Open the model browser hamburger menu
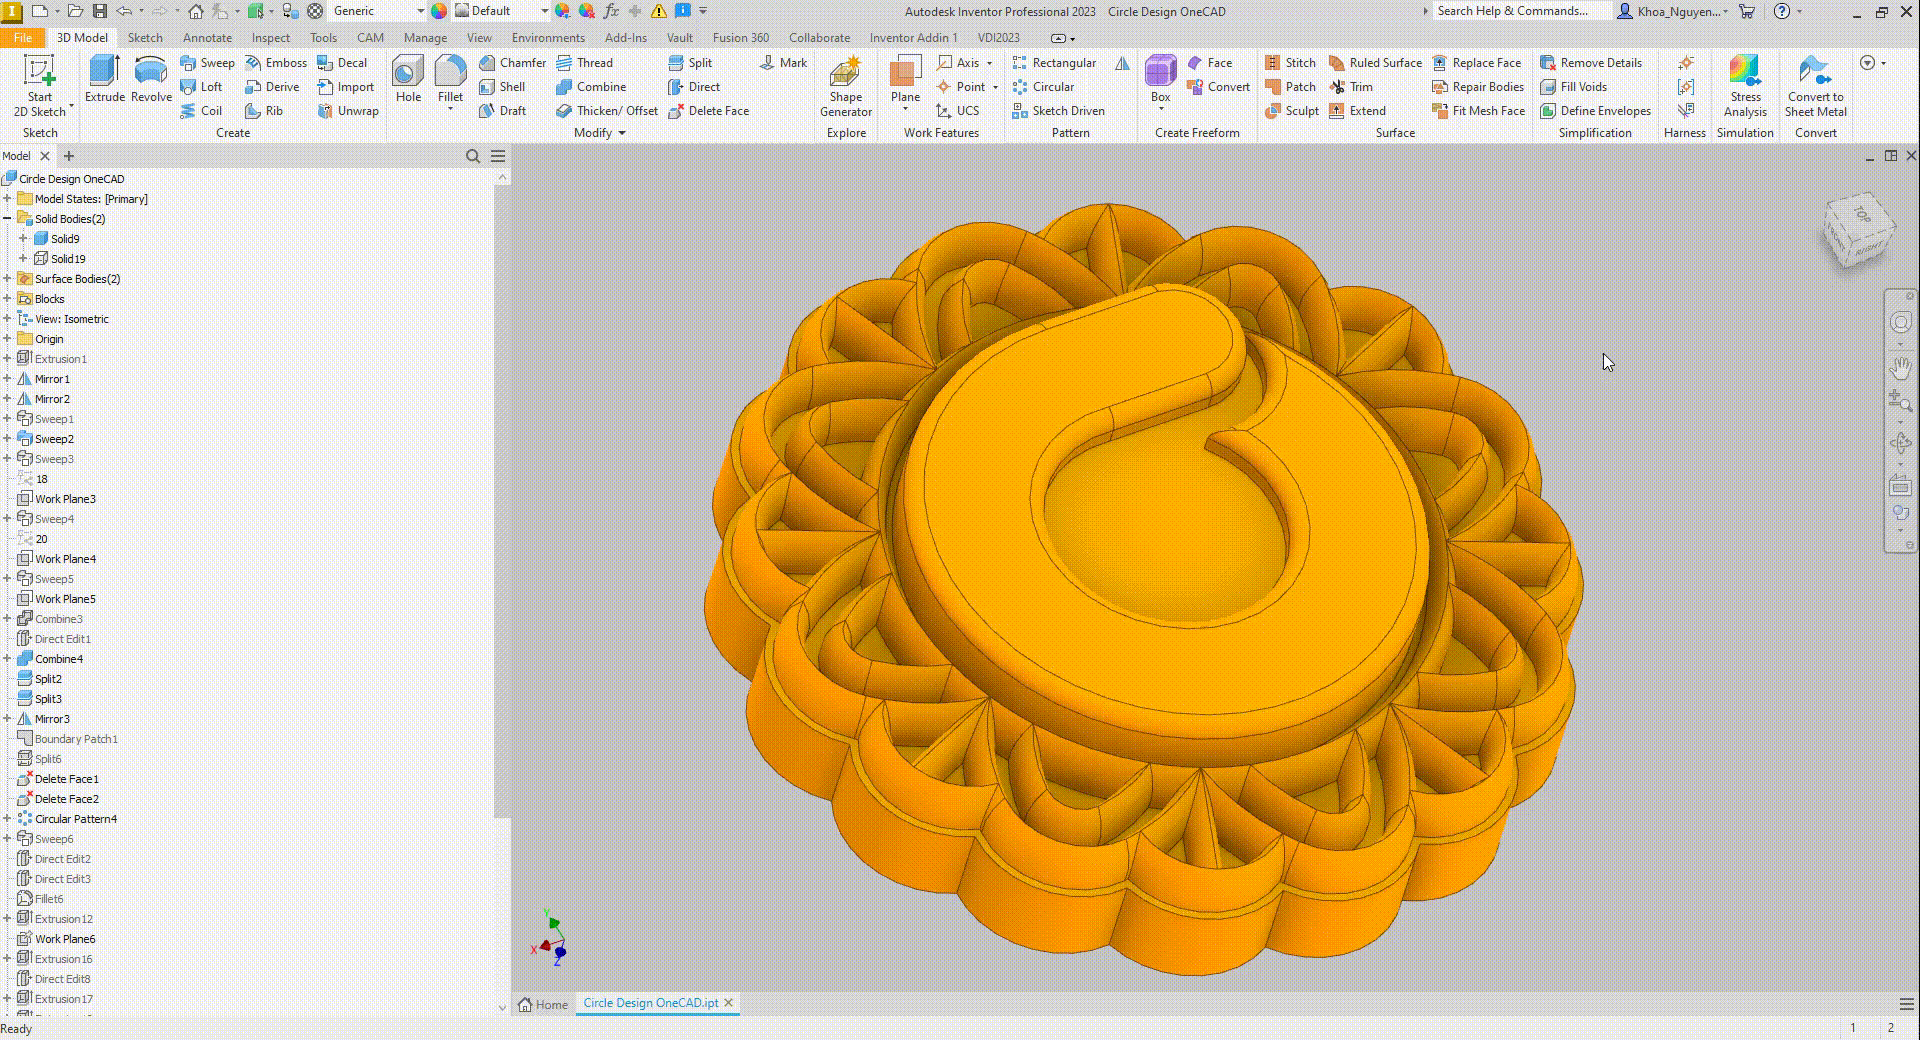The image size is (1920, 1040). (x=498, y=156)
